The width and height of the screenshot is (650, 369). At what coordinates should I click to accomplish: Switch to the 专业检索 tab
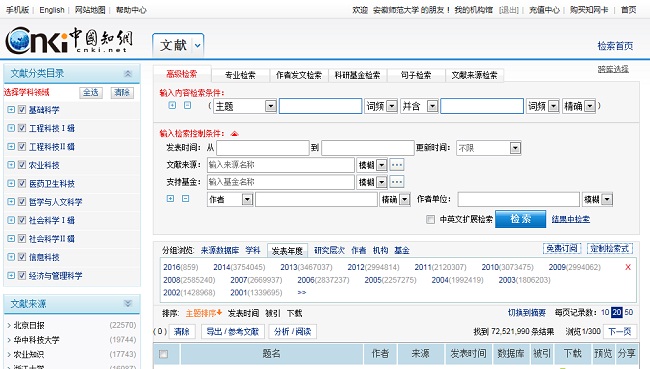click(240, 75)
